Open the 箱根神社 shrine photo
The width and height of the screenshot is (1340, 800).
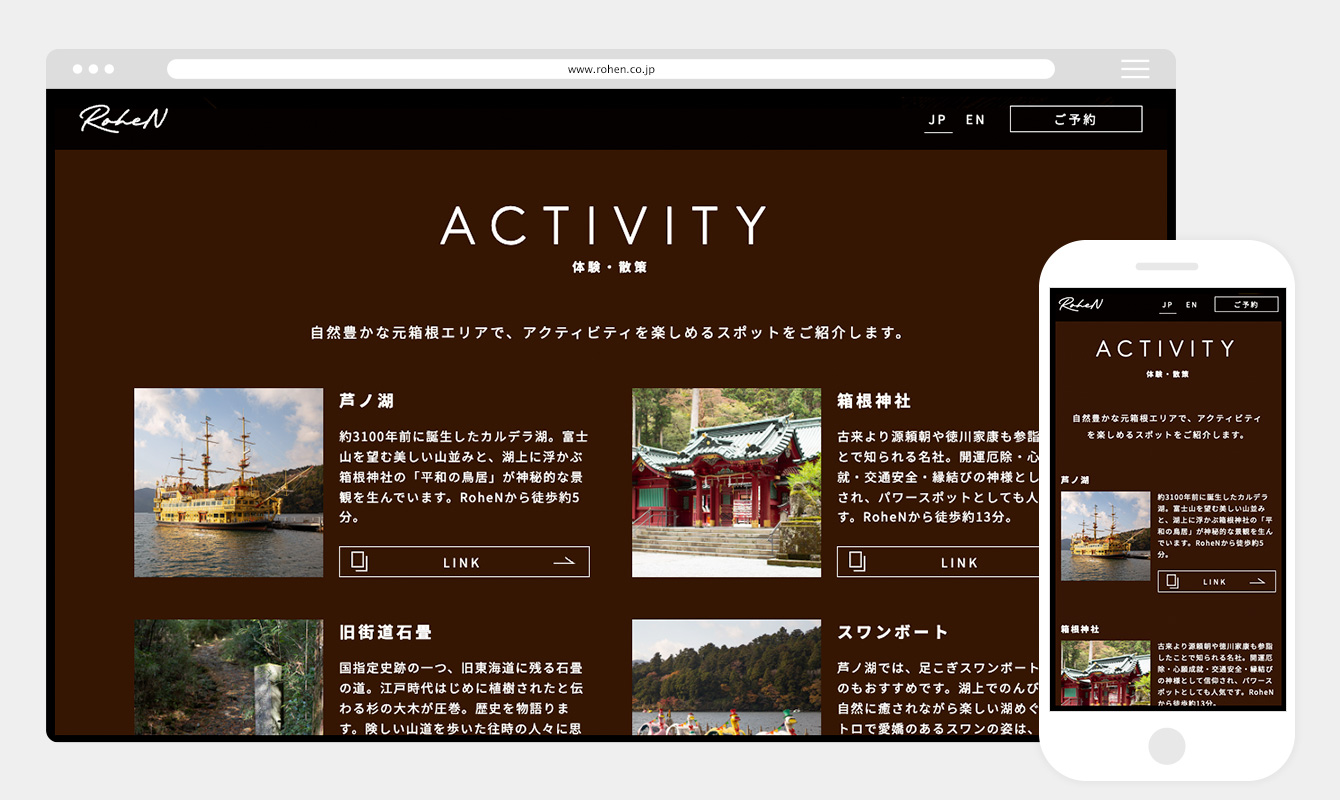726,482
